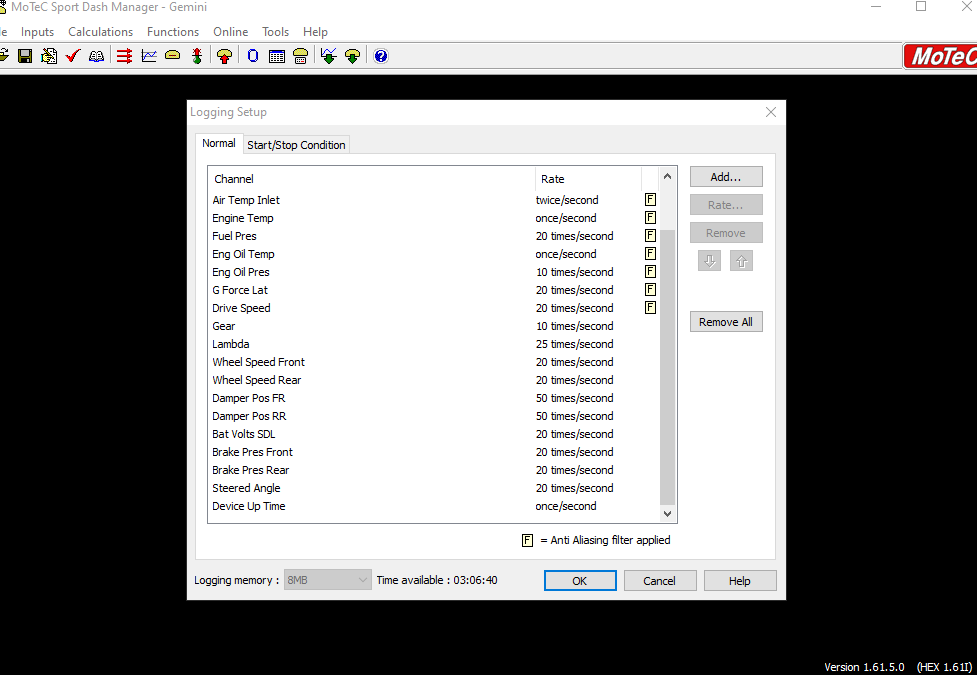Click the F filter icon for Engine Temp
977x675 pixels.
[650, 218]
